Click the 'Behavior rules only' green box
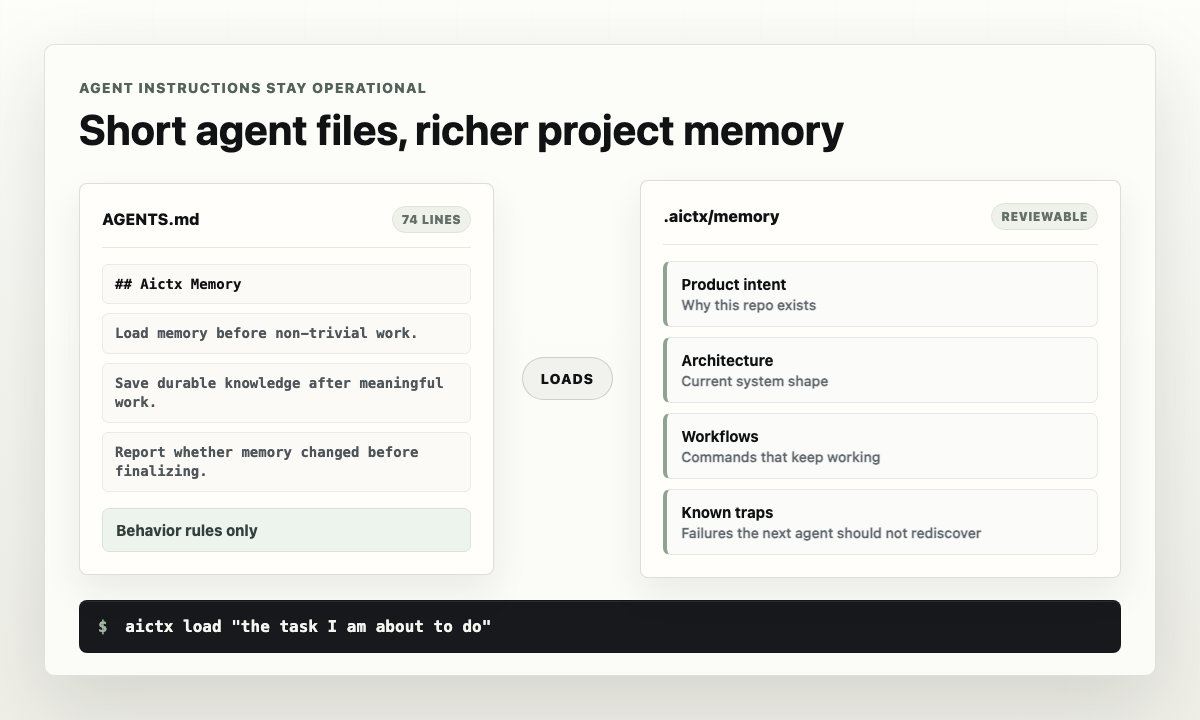Image resolution: width=1200 pixels, height=720 pixels. pos(286,530)
